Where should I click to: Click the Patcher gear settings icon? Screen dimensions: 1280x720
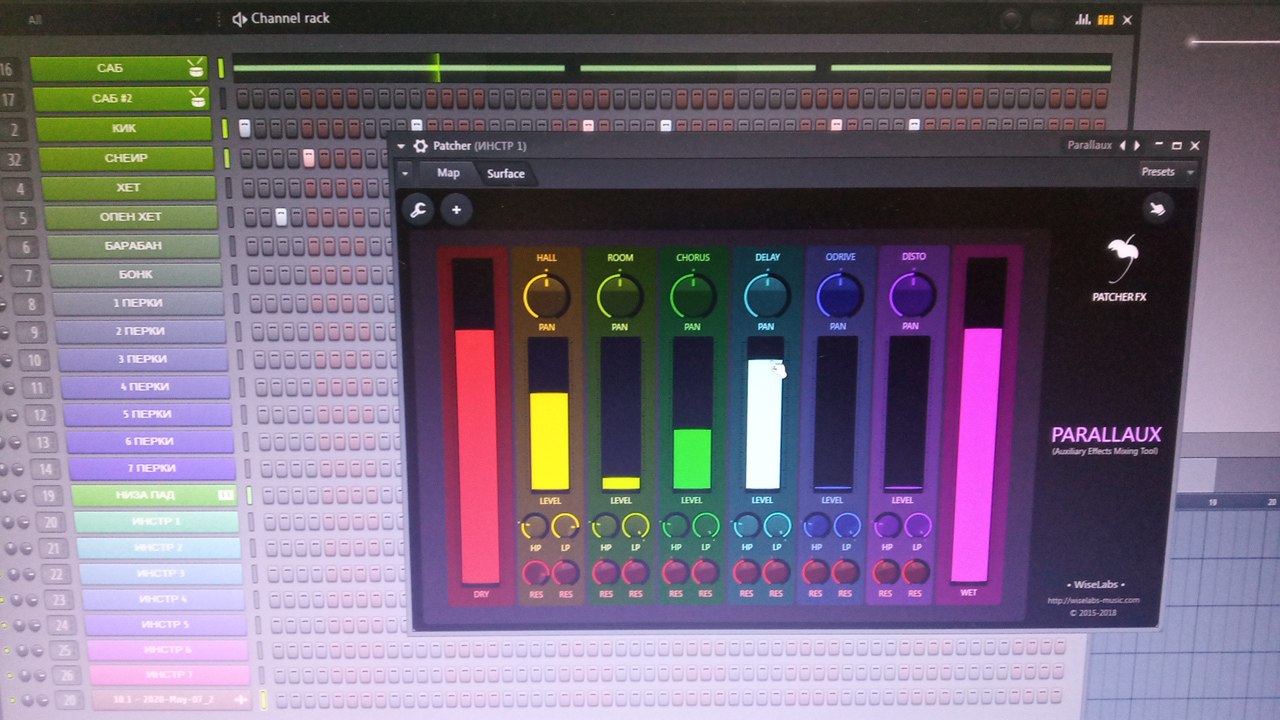pyautogui.click(x=420, y=146)
